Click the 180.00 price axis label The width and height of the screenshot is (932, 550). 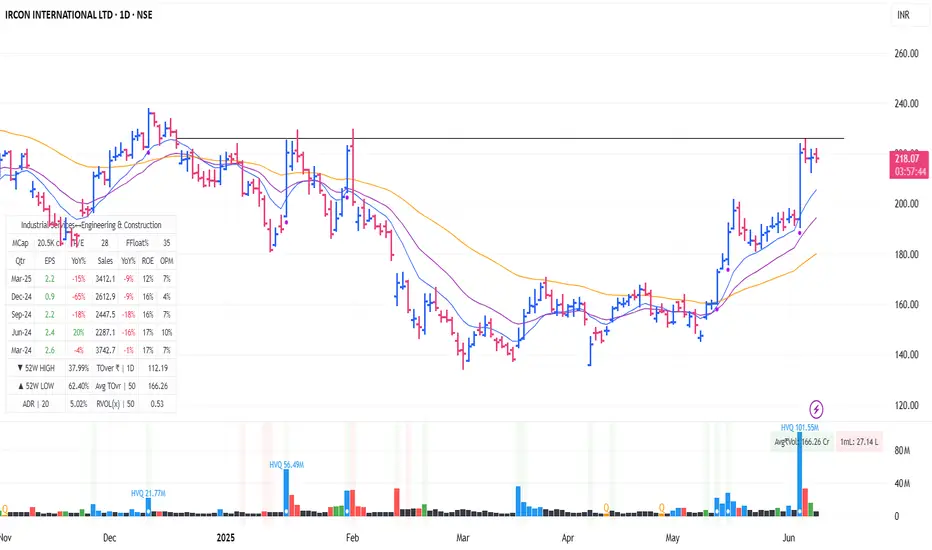906,254
